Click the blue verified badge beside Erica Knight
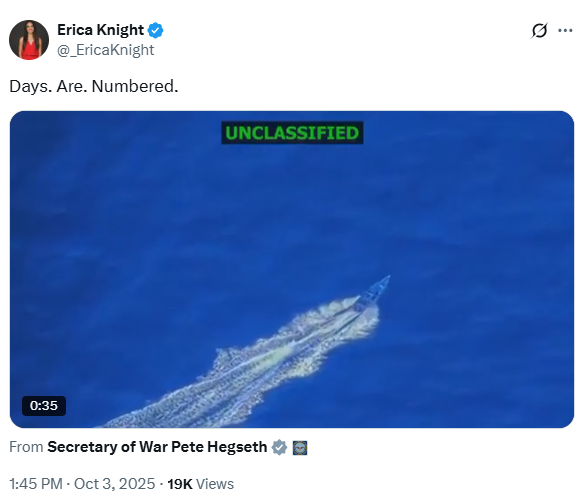Viewport: 587px width, 500px height. tap(155, 30)
